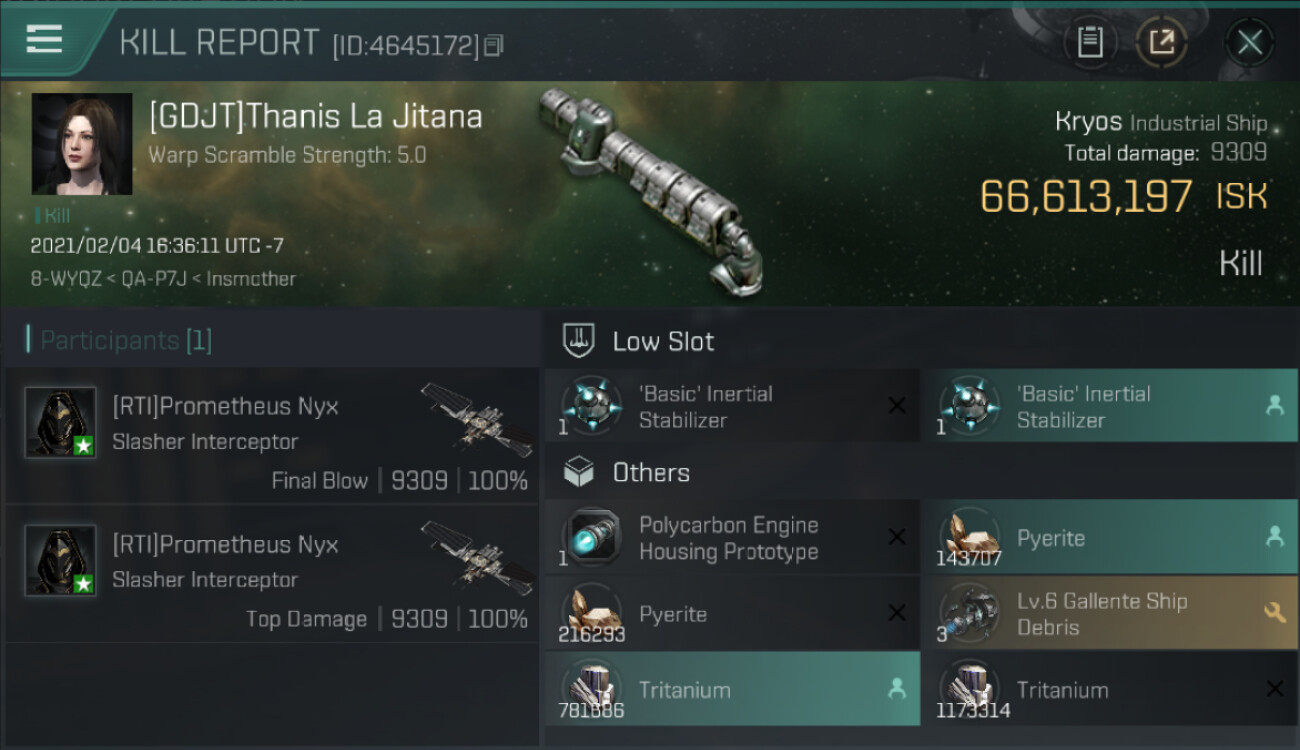Close the kill report window

pos(1249,42)
